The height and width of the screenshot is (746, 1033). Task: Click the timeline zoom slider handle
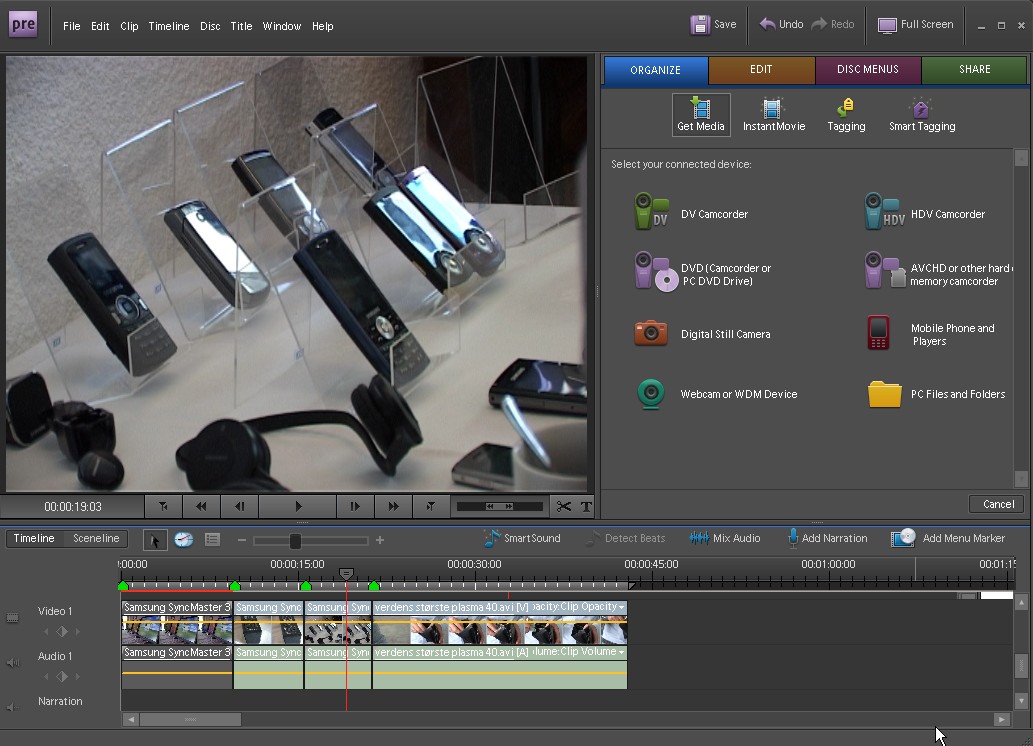(x=295, y=540)
